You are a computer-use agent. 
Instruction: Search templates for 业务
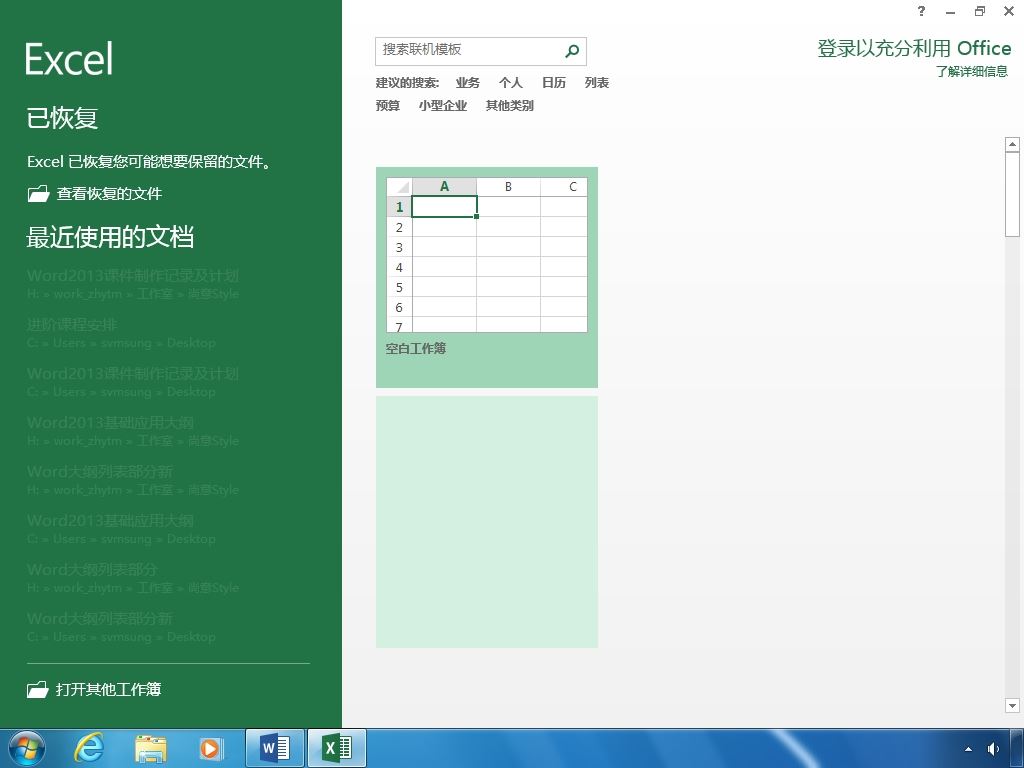point(468,83)
